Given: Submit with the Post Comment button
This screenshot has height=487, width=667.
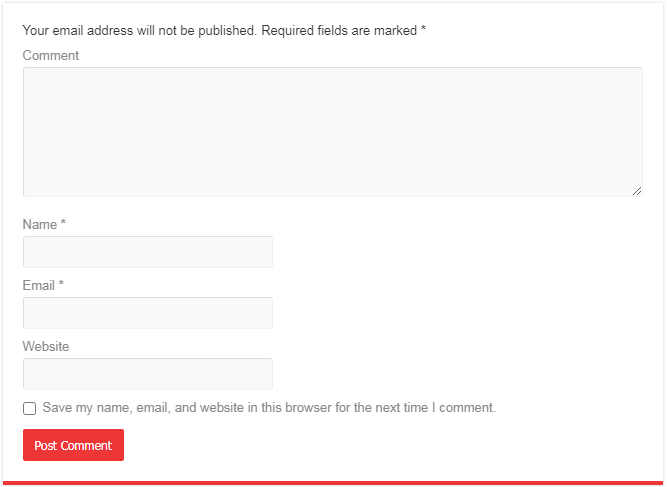Looking at the screenshot, I should (x=73, y=445).
